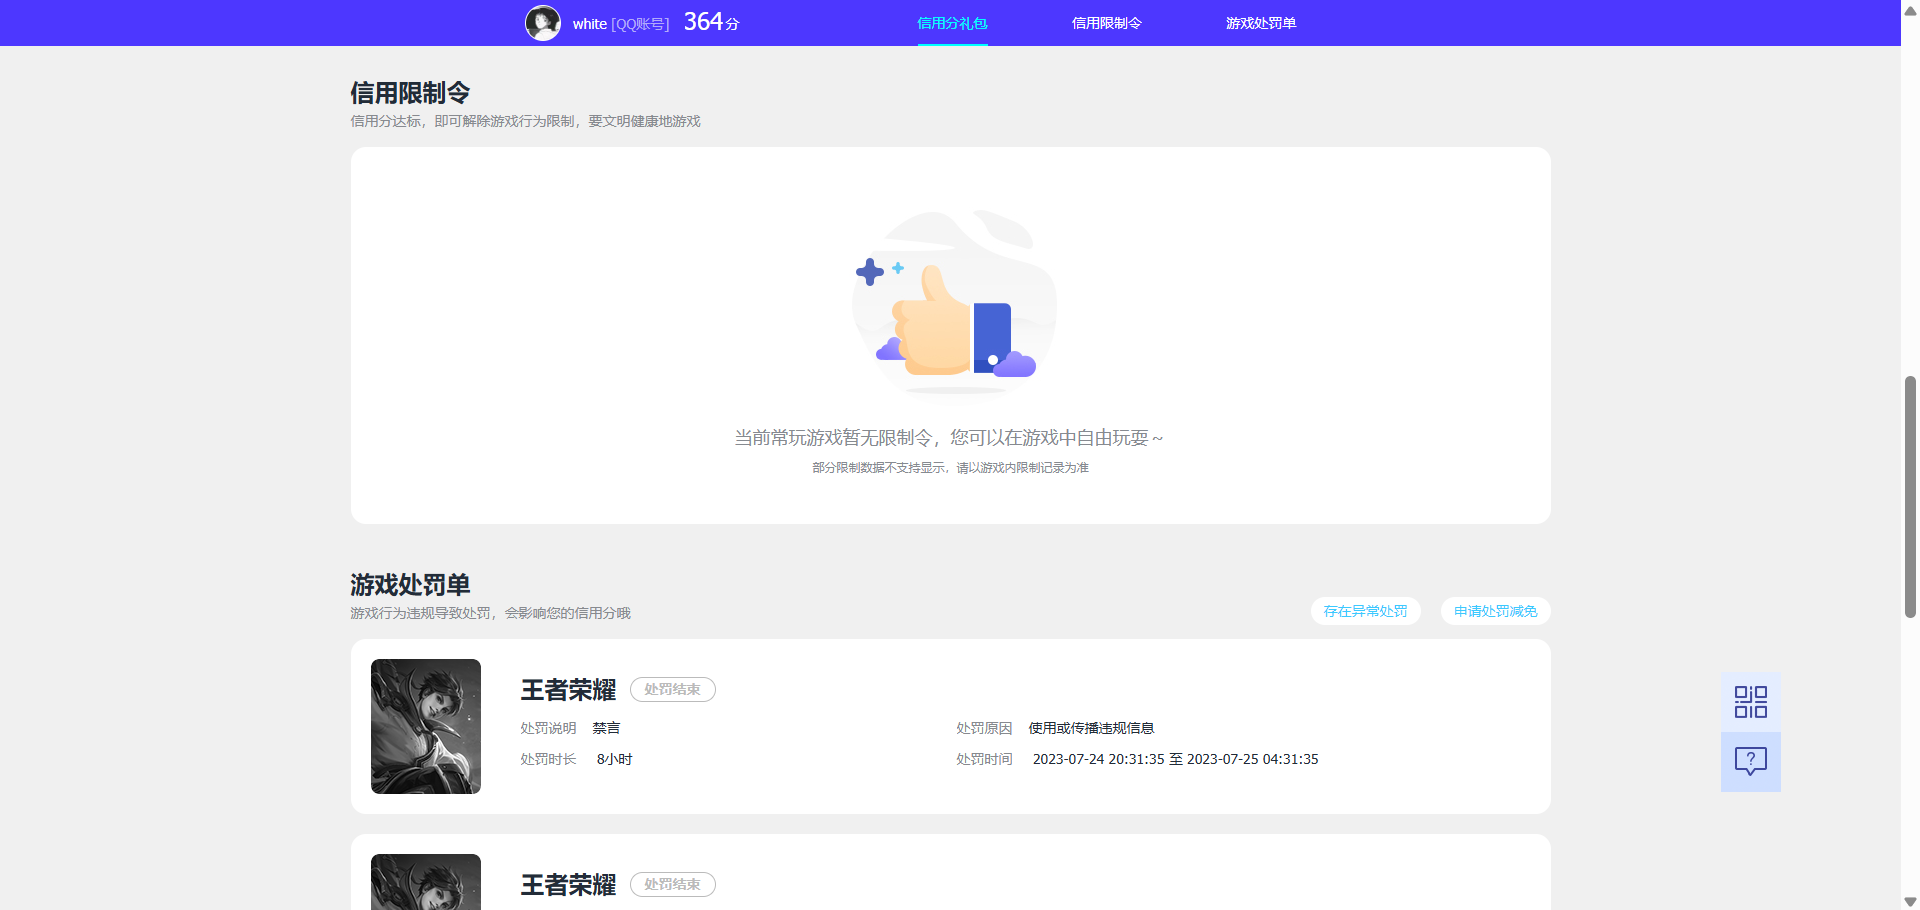The width and height of the screenshot is (1920, 910).
Task: Click the 使用或传播违规信息 penalty reason
Action: pyautogui.click(x=1091, y=728)
